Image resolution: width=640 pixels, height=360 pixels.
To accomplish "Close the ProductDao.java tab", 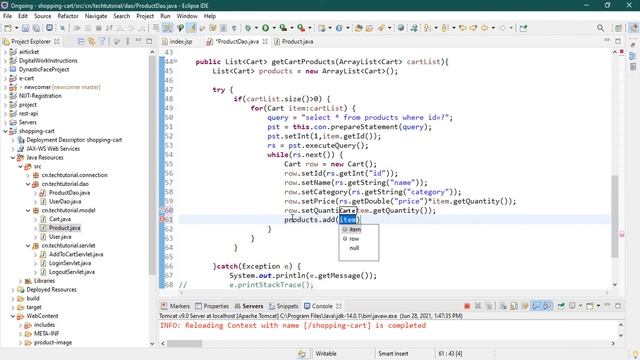I will pyautogui.click(x=265, y=42).
